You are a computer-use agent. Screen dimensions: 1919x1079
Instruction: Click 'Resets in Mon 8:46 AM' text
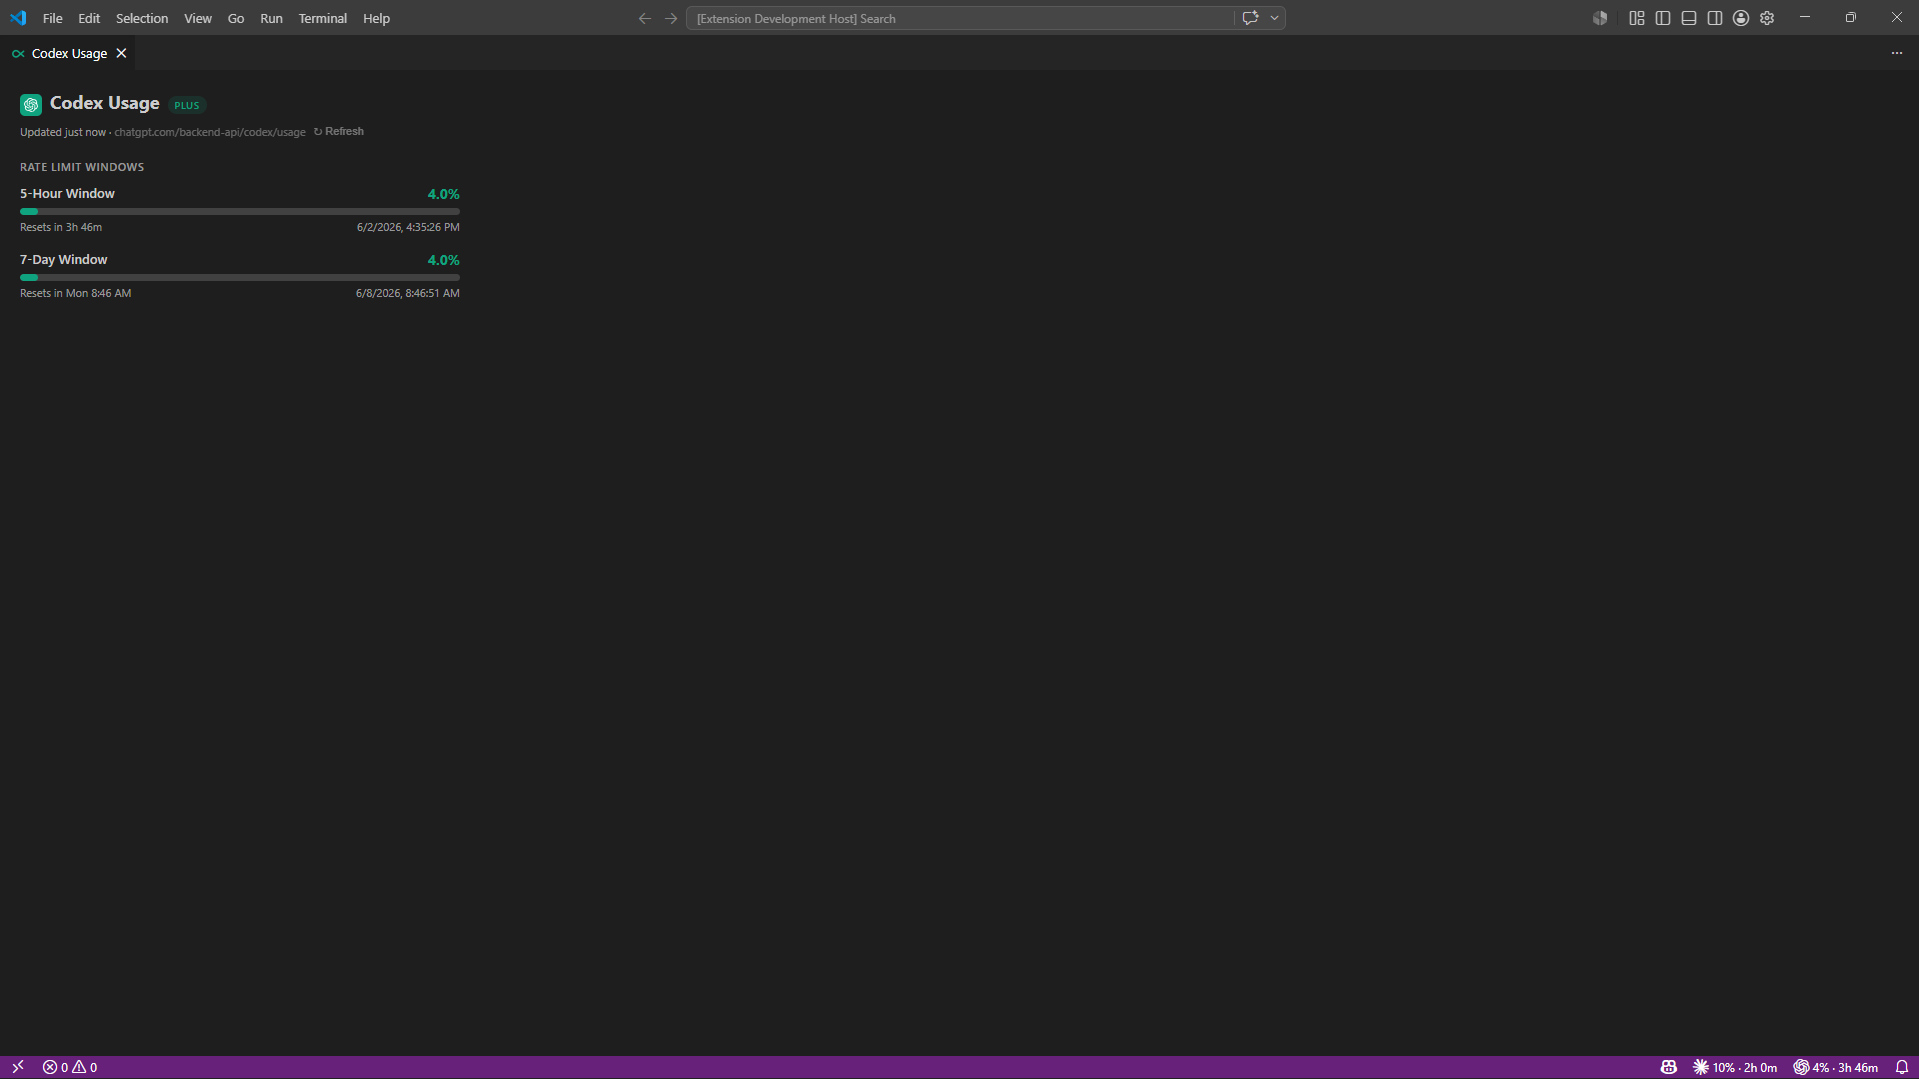point(75,294)
